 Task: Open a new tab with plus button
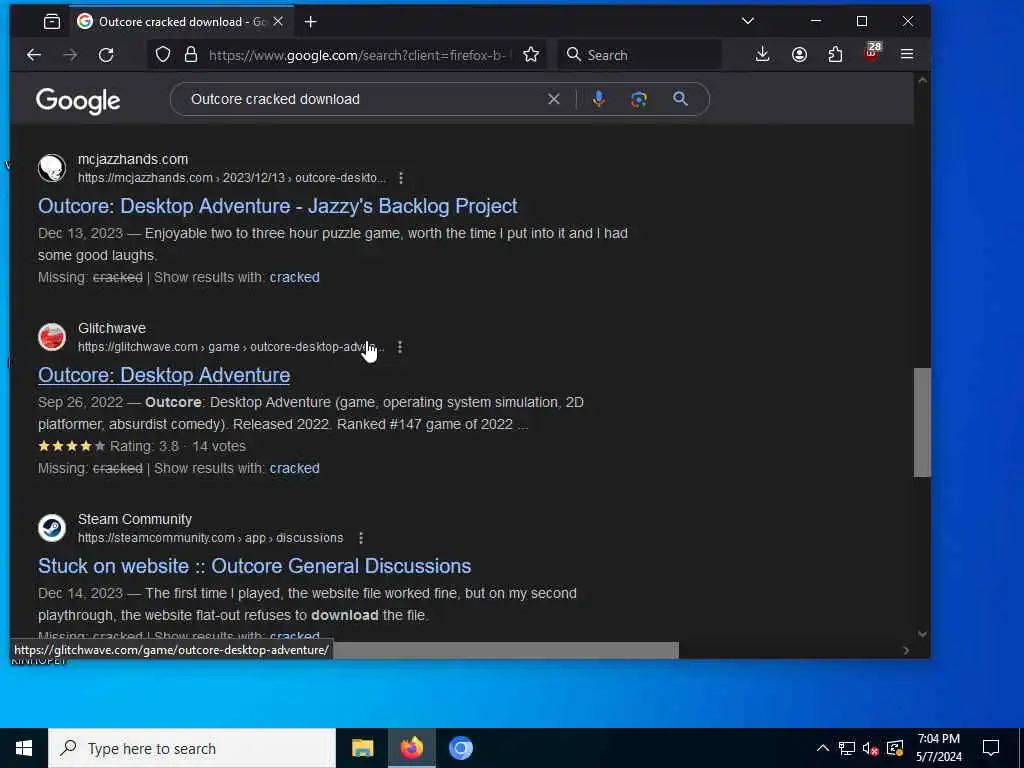(311, 22)
